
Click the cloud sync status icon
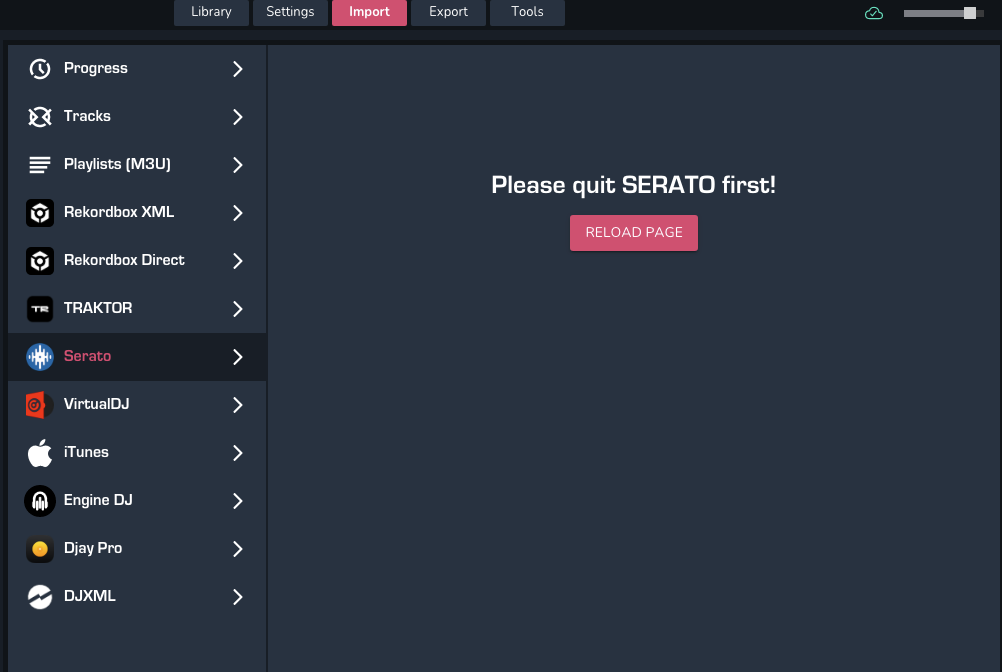point(874,13)
